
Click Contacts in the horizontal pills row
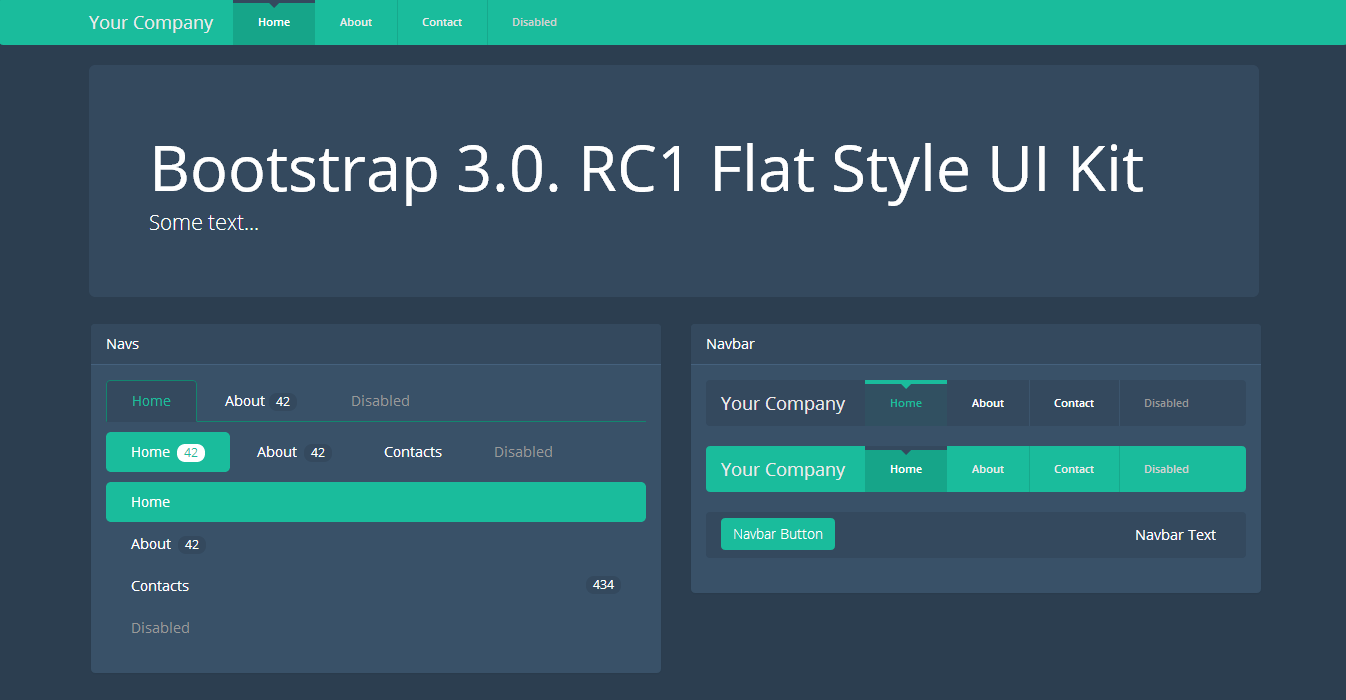(x=413, y=452)
